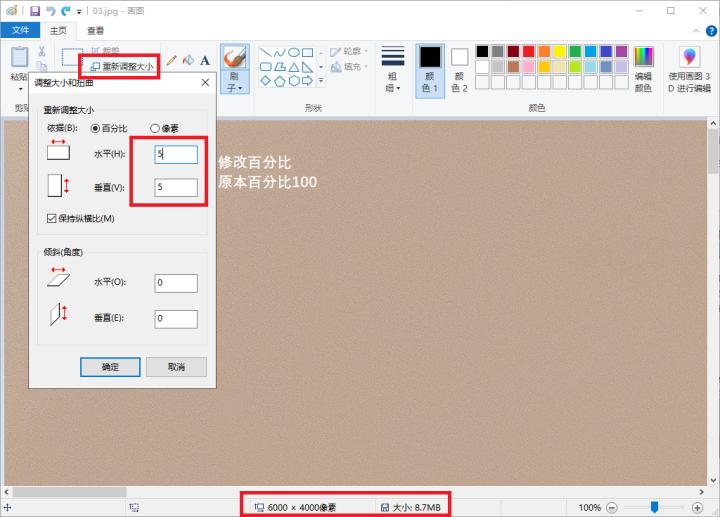Select the Pencil tool
Viewport: 720px width, 517px height.
point(171,61)
